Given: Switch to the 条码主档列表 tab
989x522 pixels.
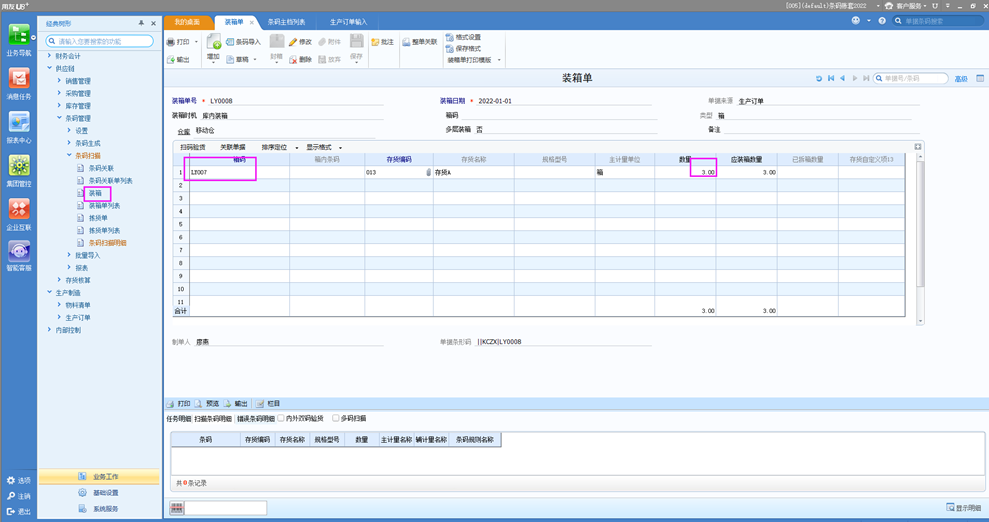Looking at the screenshot, I should (286, 22).
